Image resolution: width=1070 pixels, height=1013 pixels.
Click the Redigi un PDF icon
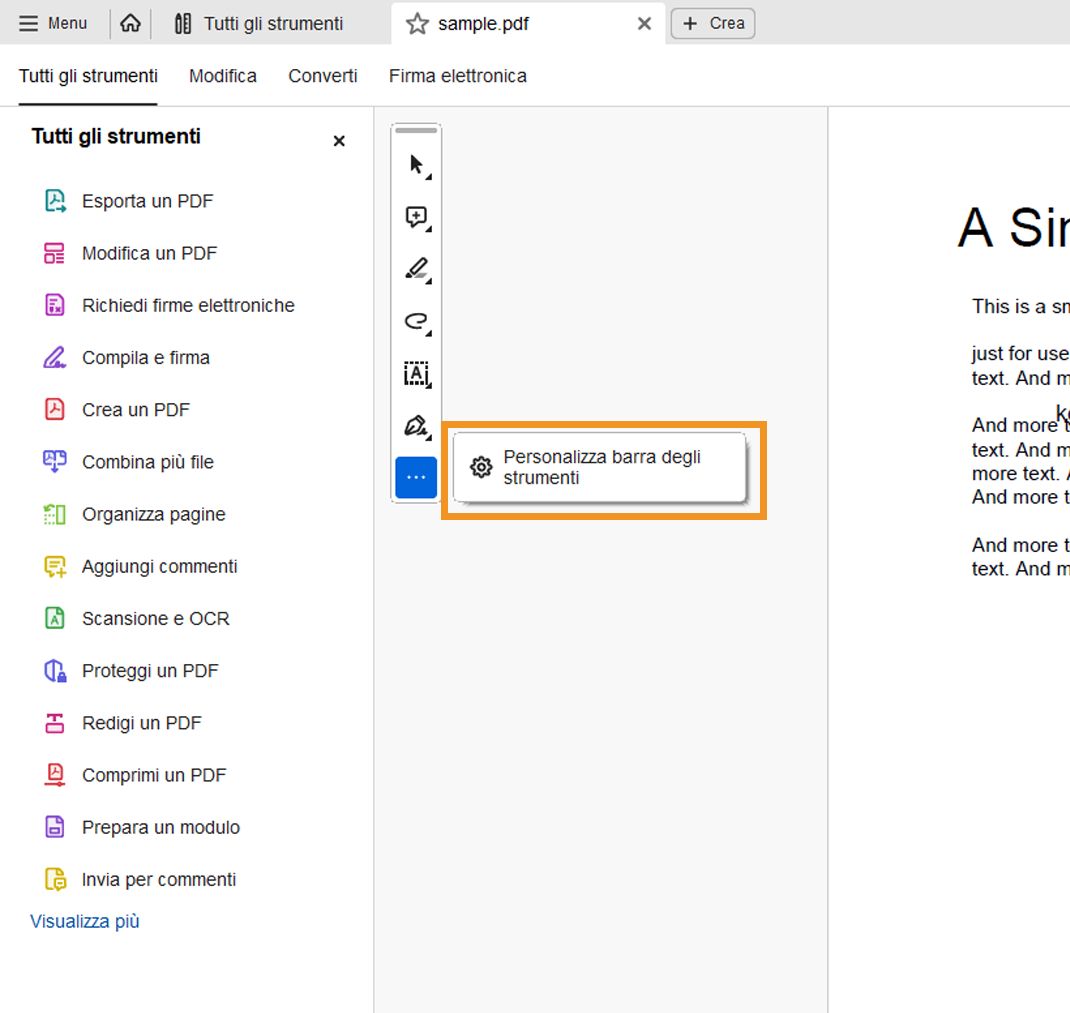click(55, 723)
